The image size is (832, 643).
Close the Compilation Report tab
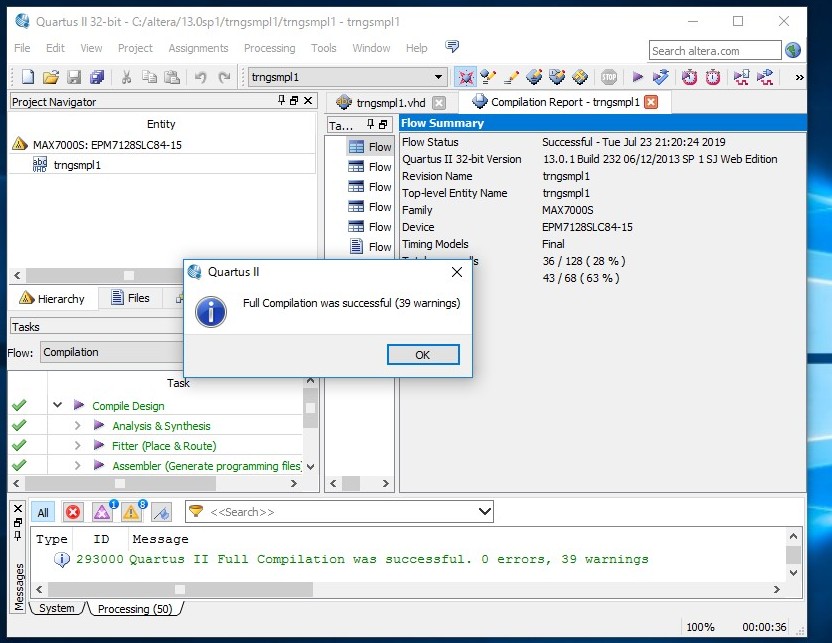coord(651,102)
